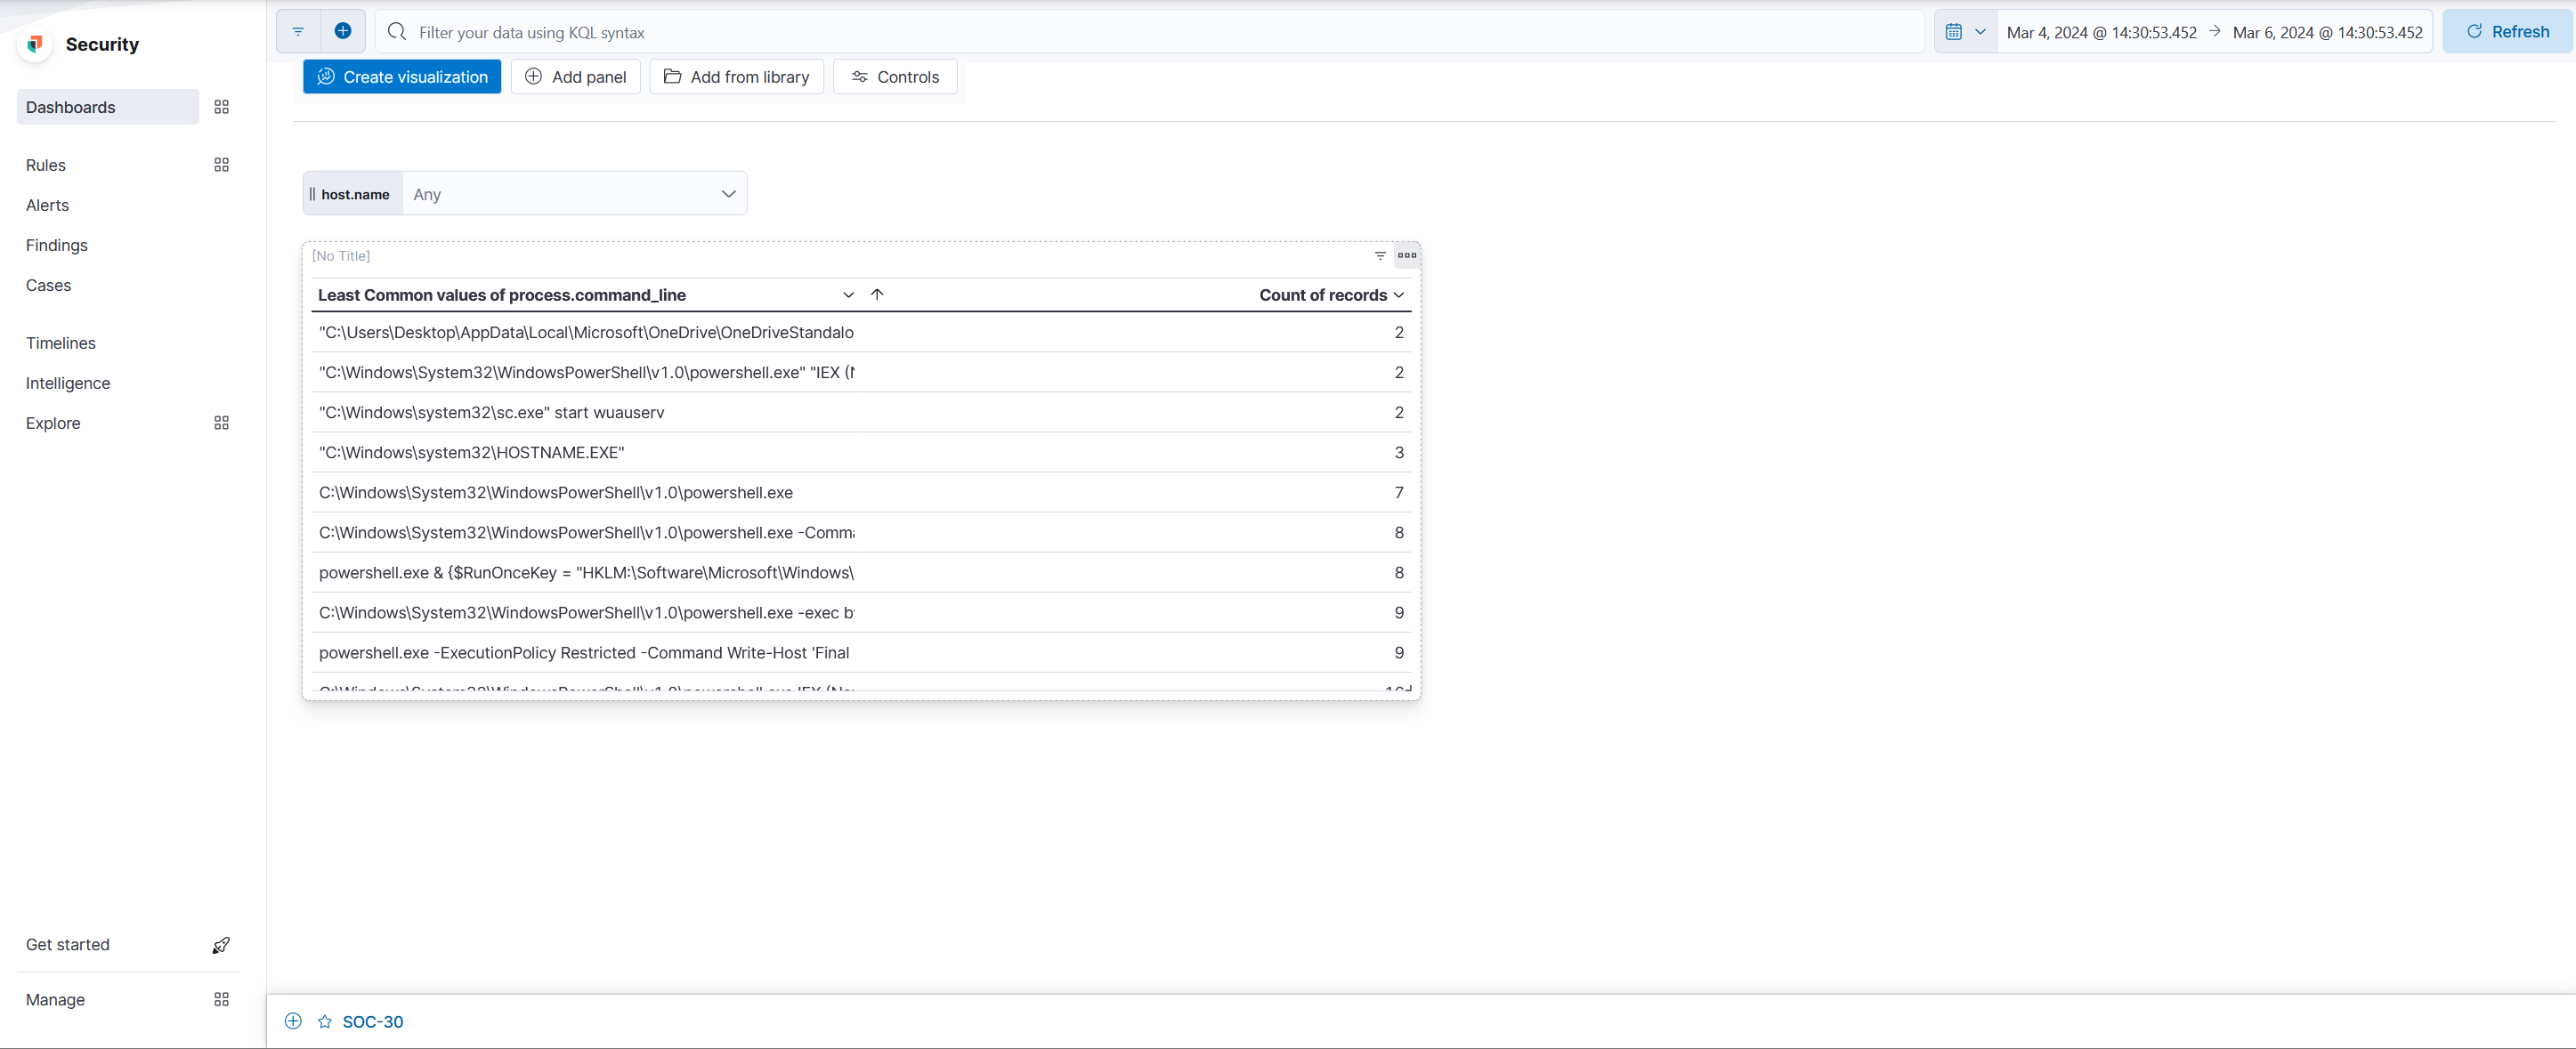The height and width of the screenshot is (1049, 2576).
Task: Open Explore submenu grid icon
Action: [221, 423]
